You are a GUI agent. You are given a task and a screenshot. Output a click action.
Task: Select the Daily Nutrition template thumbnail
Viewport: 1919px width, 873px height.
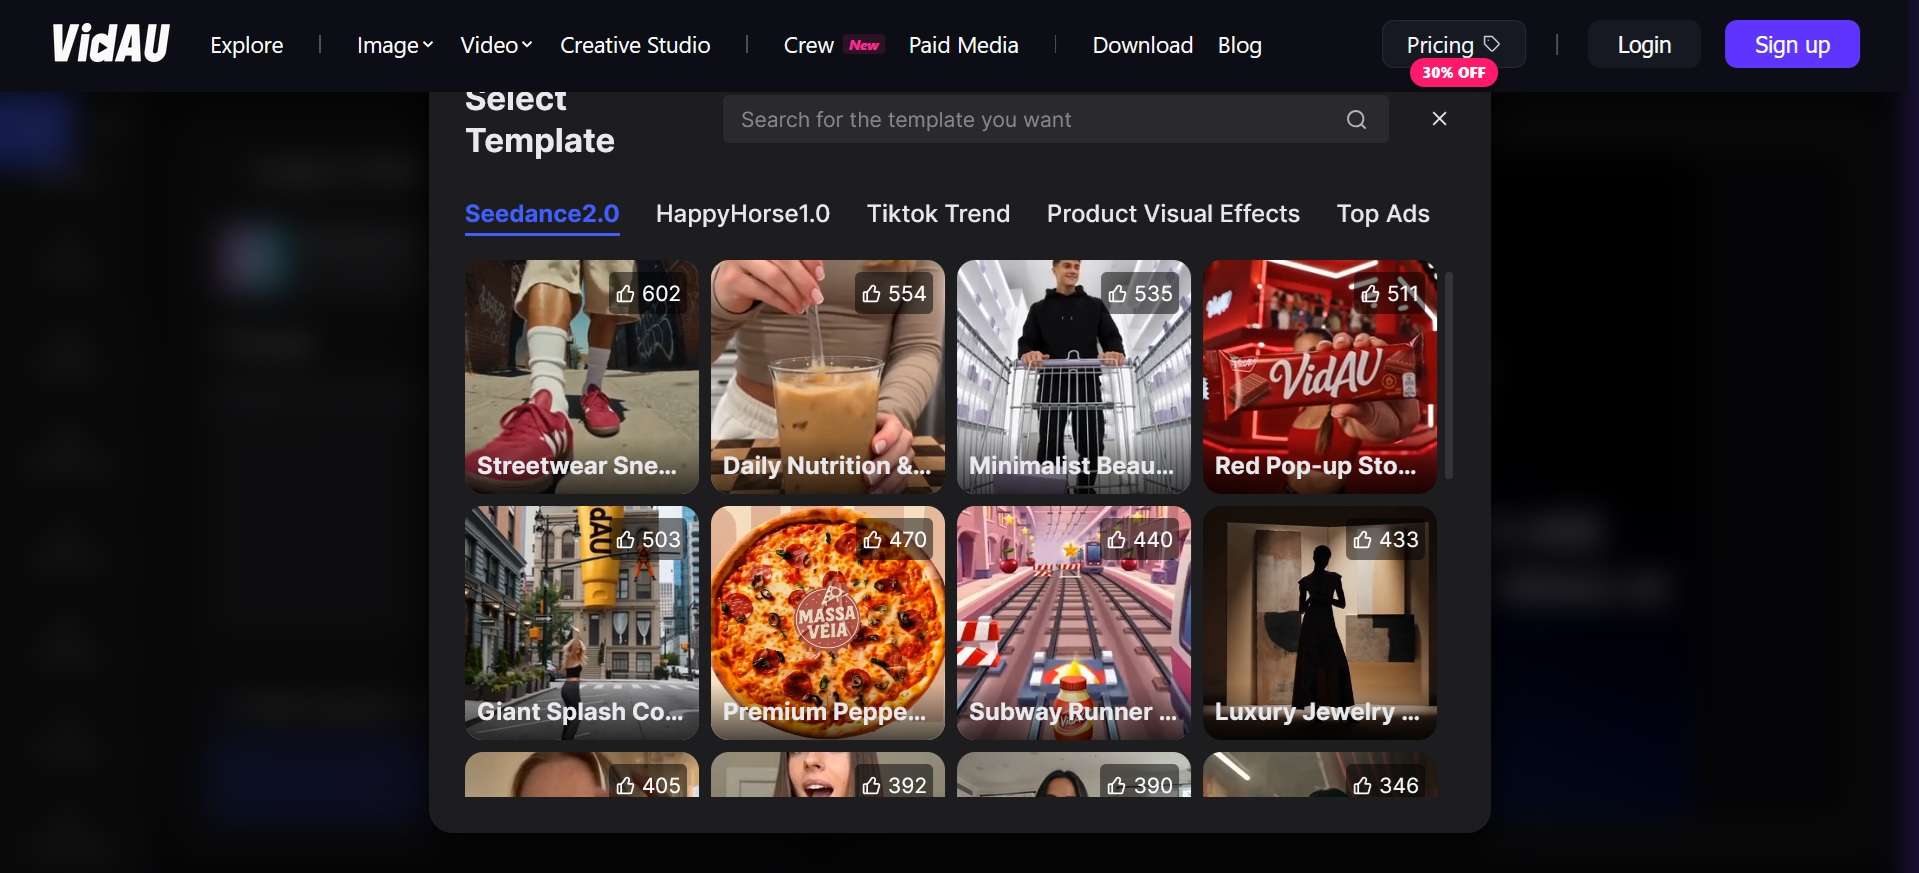828,377
